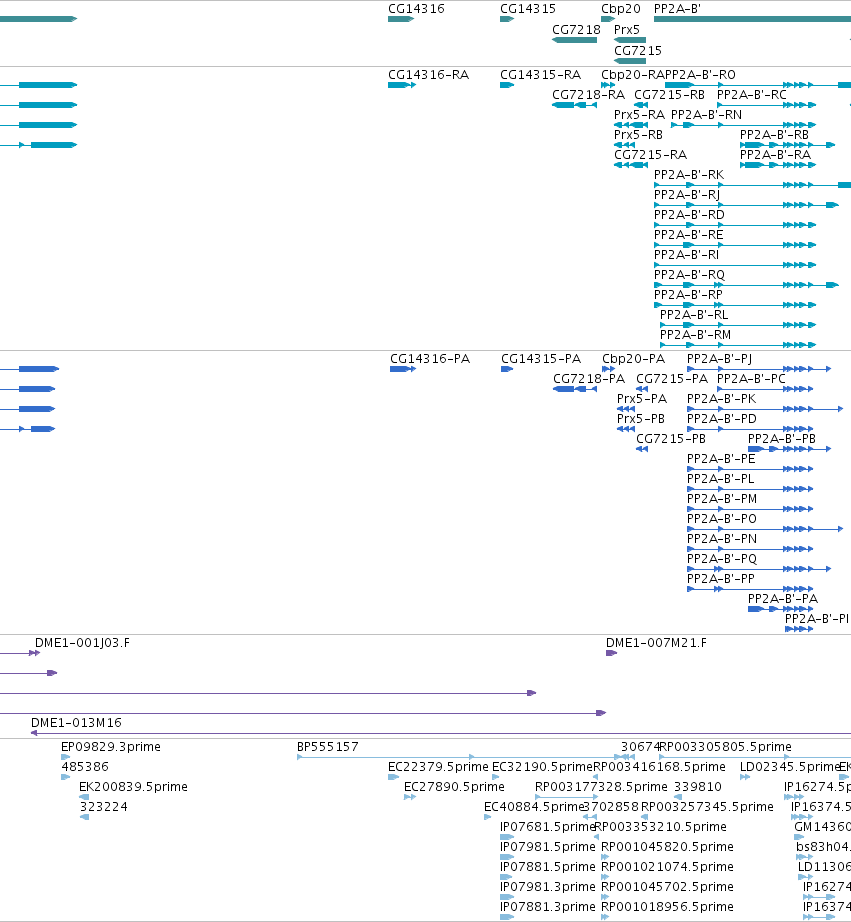The height and width of the screenshot is (922, 851).
Task: Click transcript PP2A-B'-RC
Action: click(752, 95)
